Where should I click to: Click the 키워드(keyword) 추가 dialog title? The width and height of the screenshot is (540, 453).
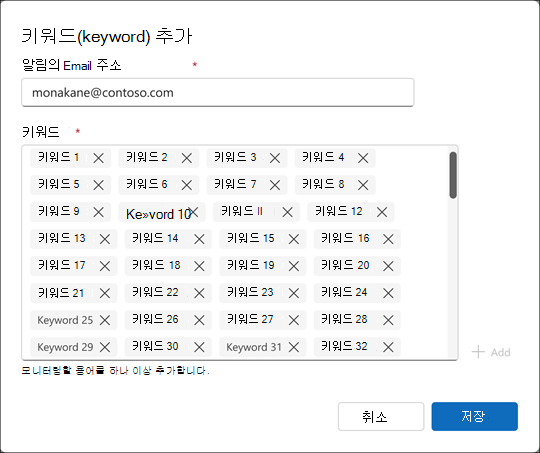[x=107, y=37]
